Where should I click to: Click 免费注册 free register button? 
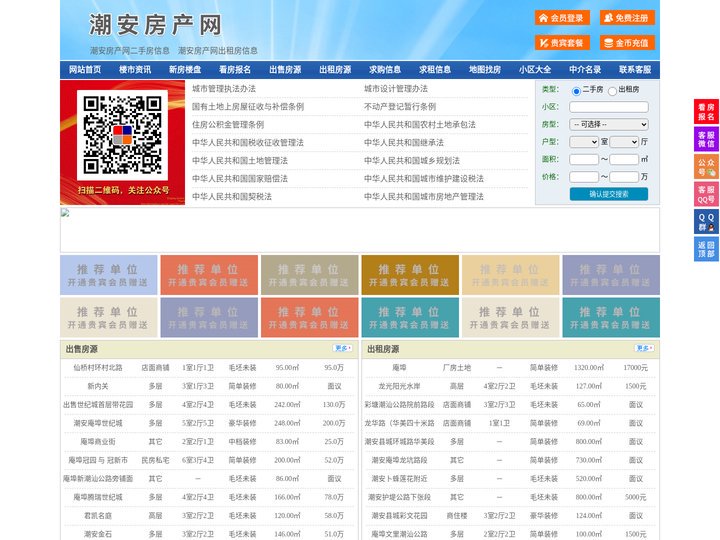pos(627,18)
